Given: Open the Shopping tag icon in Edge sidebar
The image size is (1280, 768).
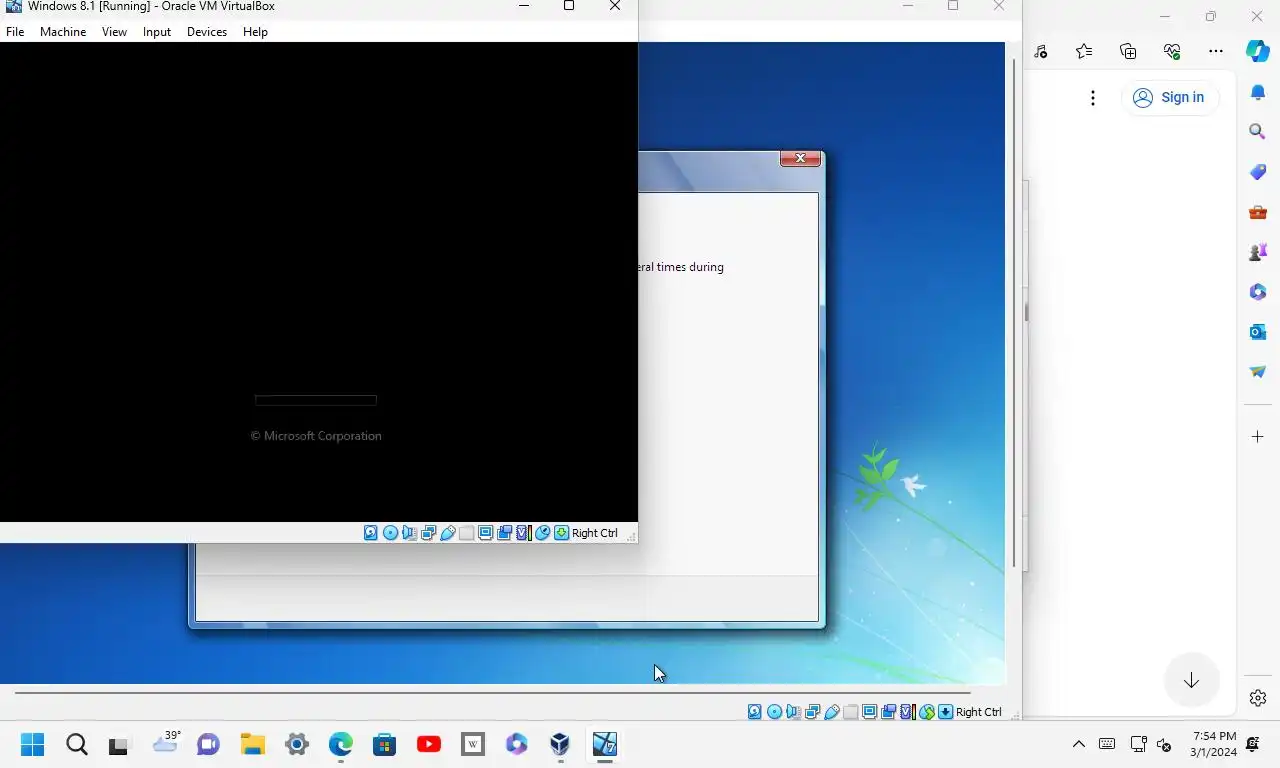Looking at the screenshot, I should tap(1258, 172).
